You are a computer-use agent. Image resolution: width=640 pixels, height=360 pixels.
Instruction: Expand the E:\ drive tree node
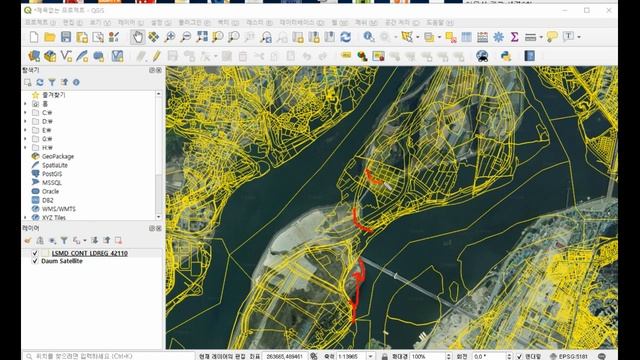point(25,130)
